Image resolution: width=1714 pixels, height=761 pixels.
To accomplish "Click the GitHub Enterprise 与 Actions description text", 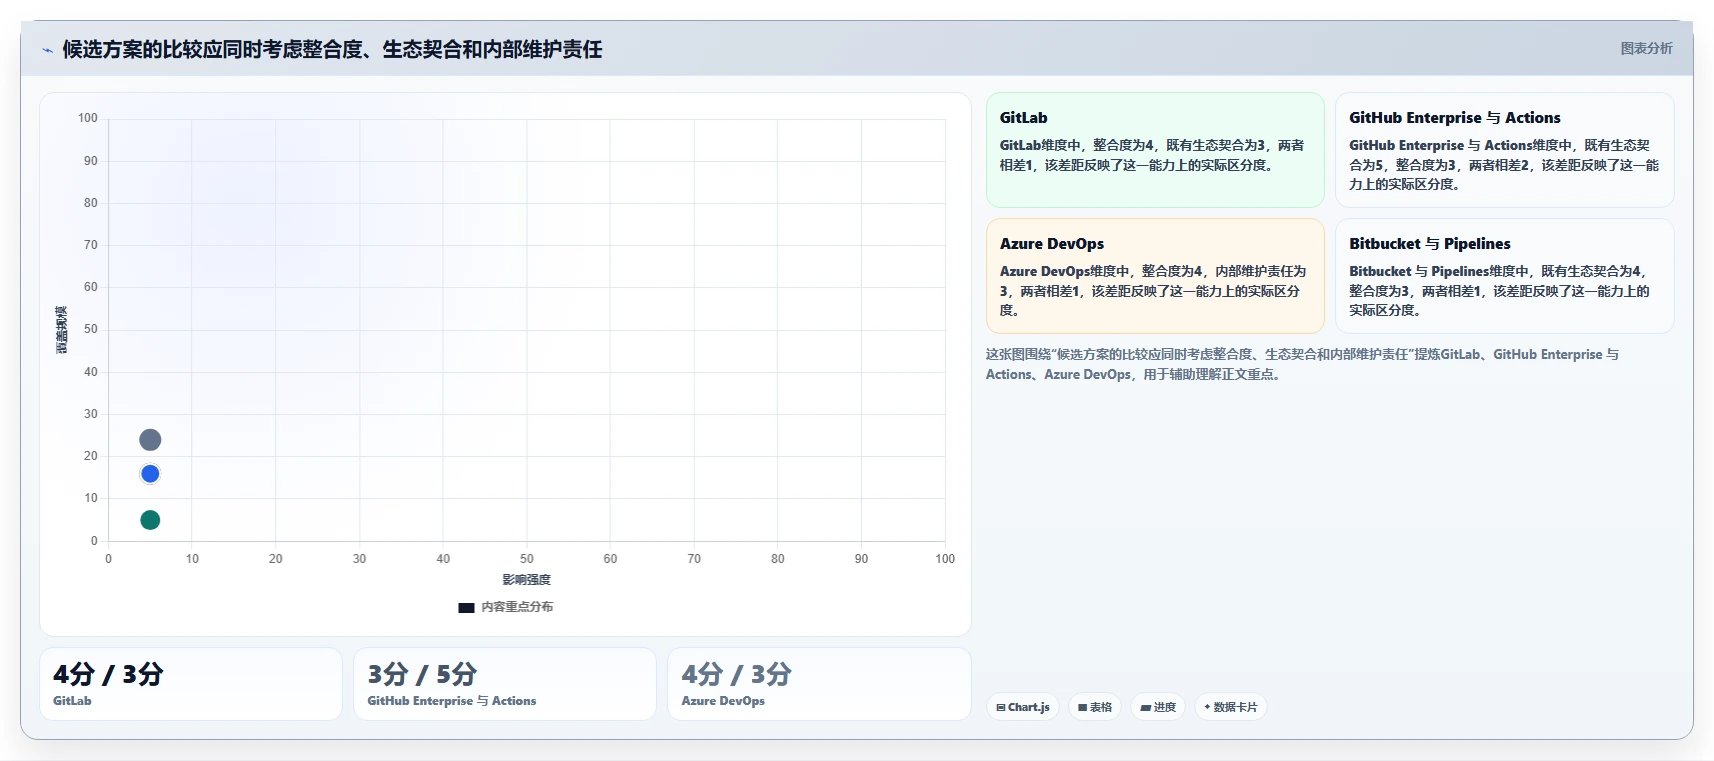I will coord(1503,165).
